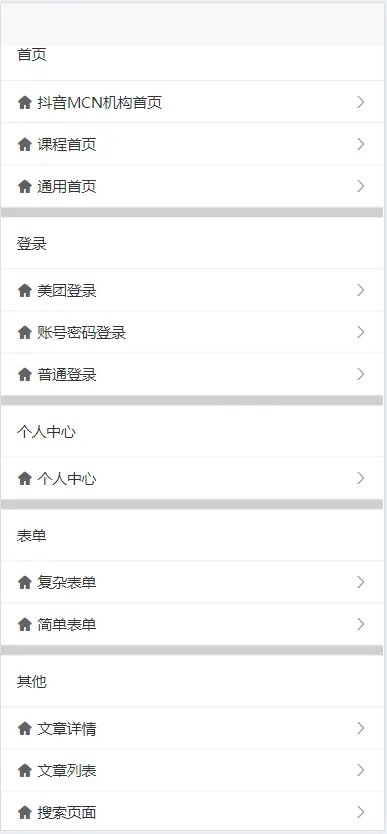Click home icon beside 账号密码登录
The width and height of the screenshot is (387, 834).
tap(24, 332)
